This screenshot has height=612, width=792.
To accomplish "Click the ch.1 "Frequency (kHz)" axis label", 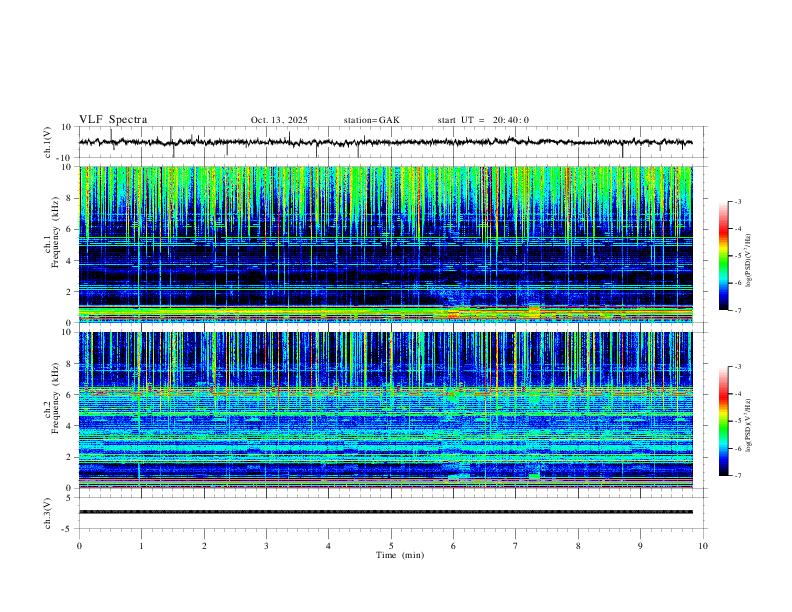I will (x=55, y=232).
